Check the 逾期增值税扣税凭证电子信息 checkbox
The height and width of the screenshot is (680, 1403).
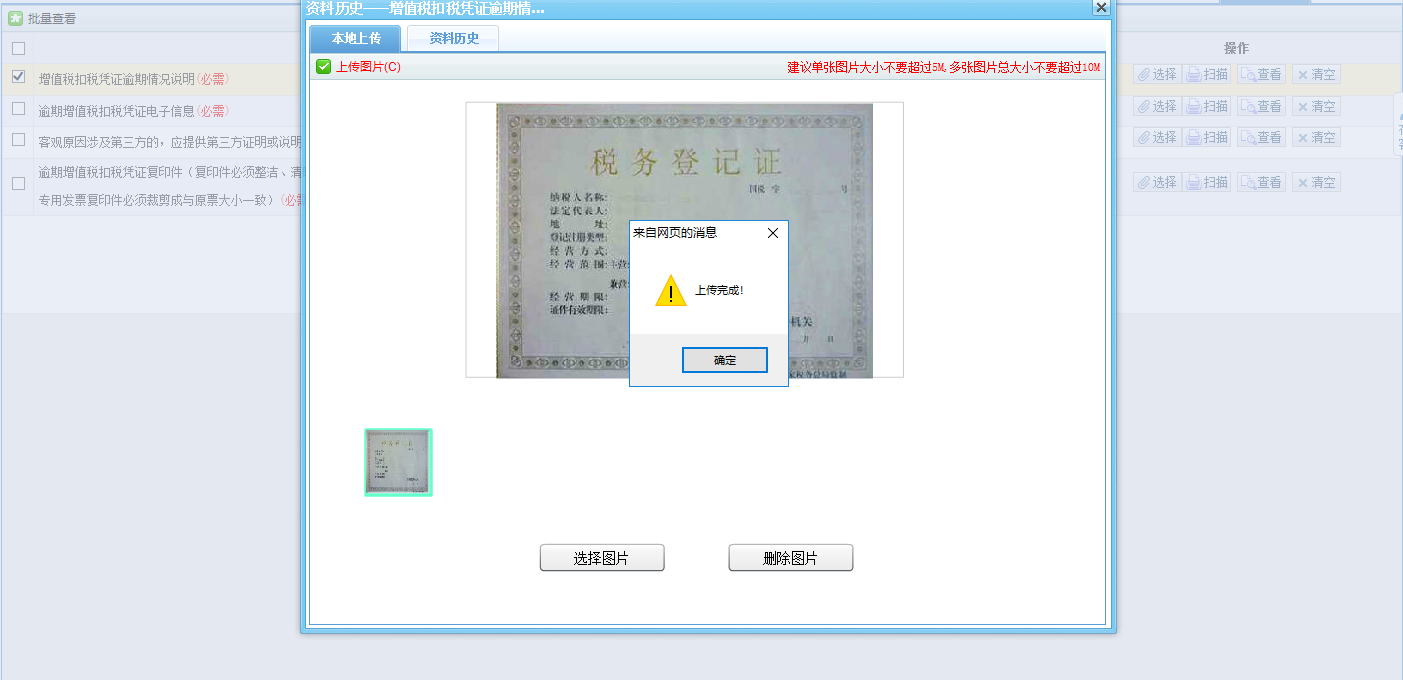pyautogui.click(x=17, y=110)
